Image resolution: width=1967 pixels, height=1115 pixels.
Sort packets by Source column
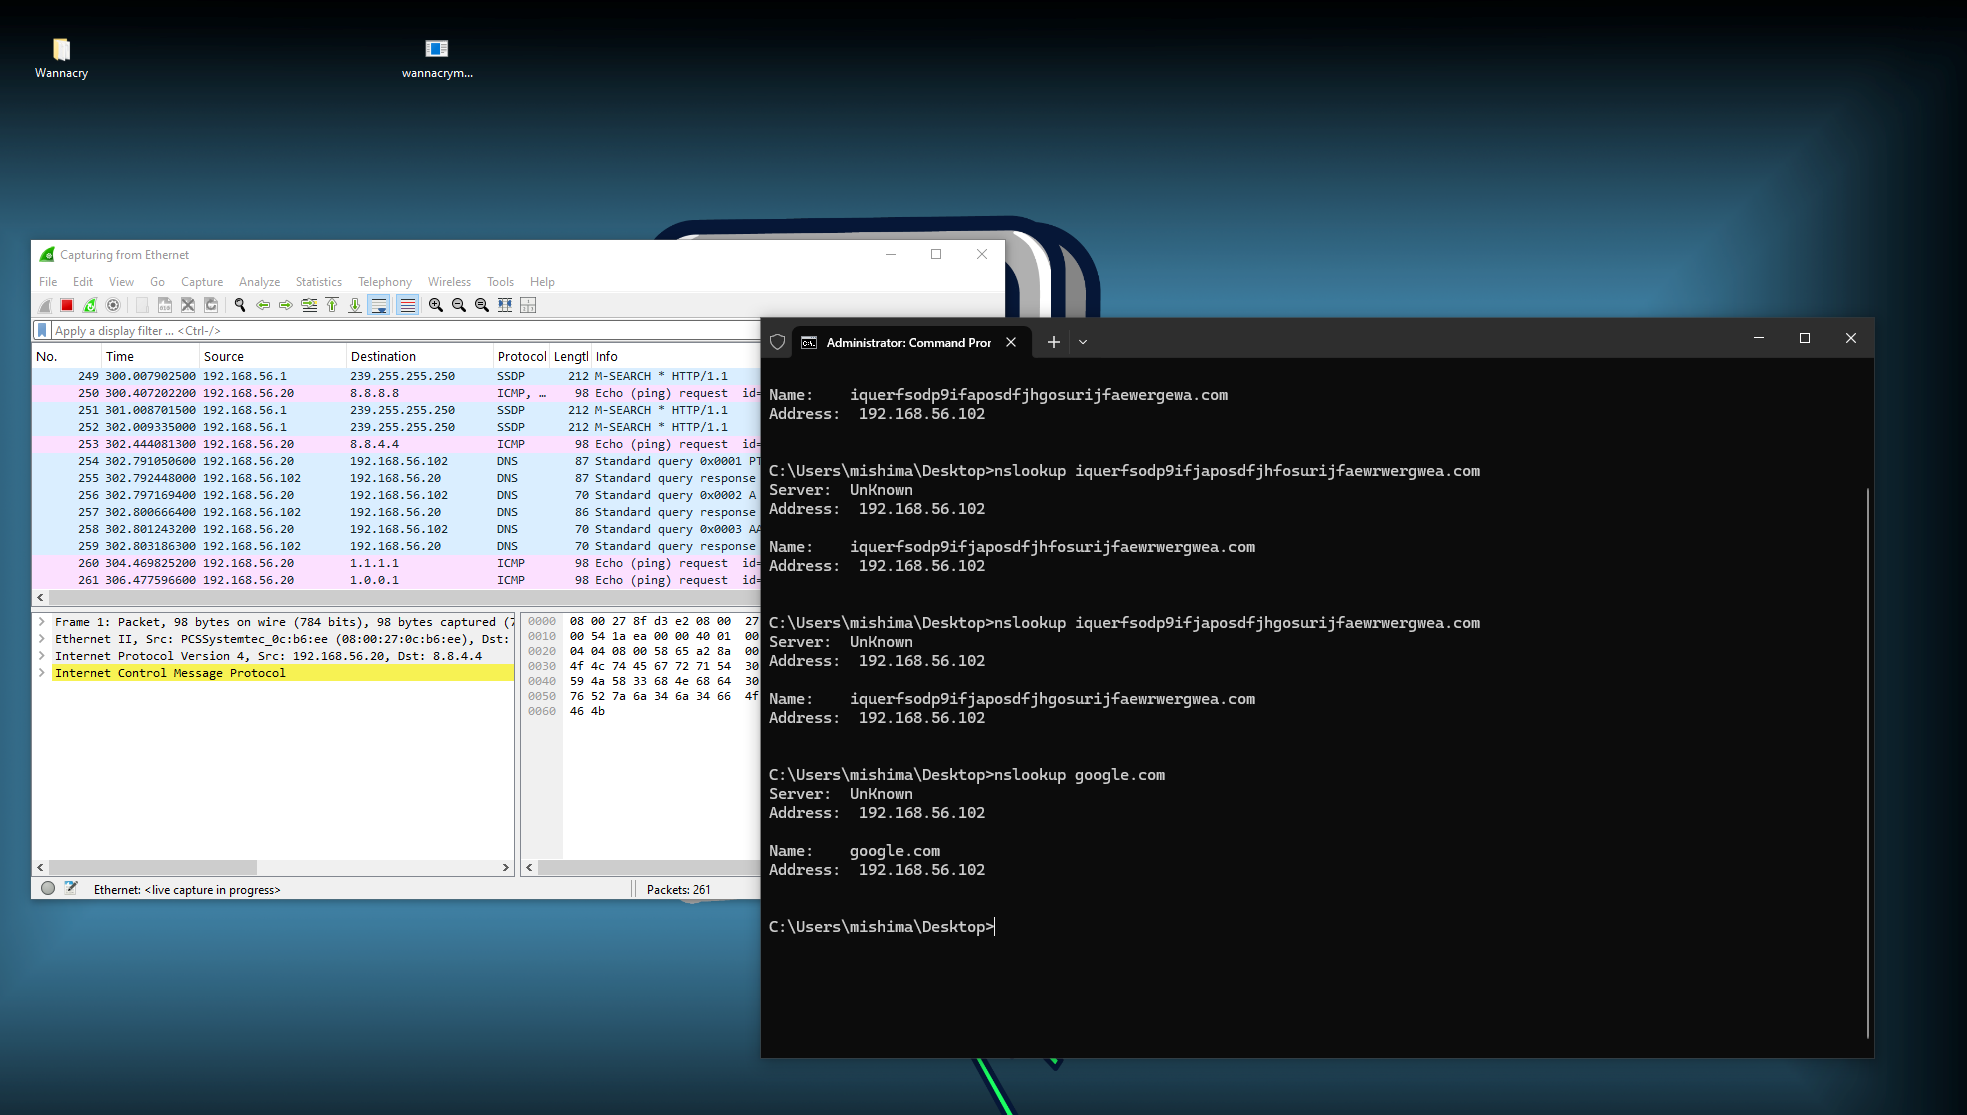[273, 356]
